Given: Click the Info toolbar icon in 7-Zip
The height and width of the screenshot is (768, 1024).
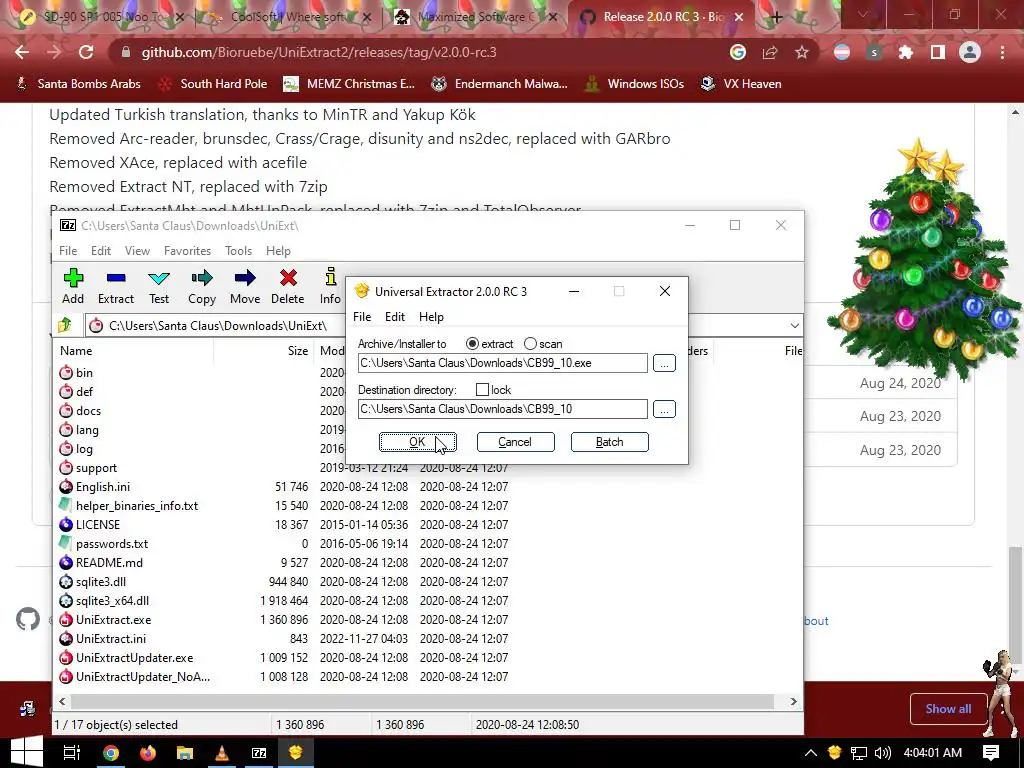Looking at the screenshot, I should pos(330,286).
